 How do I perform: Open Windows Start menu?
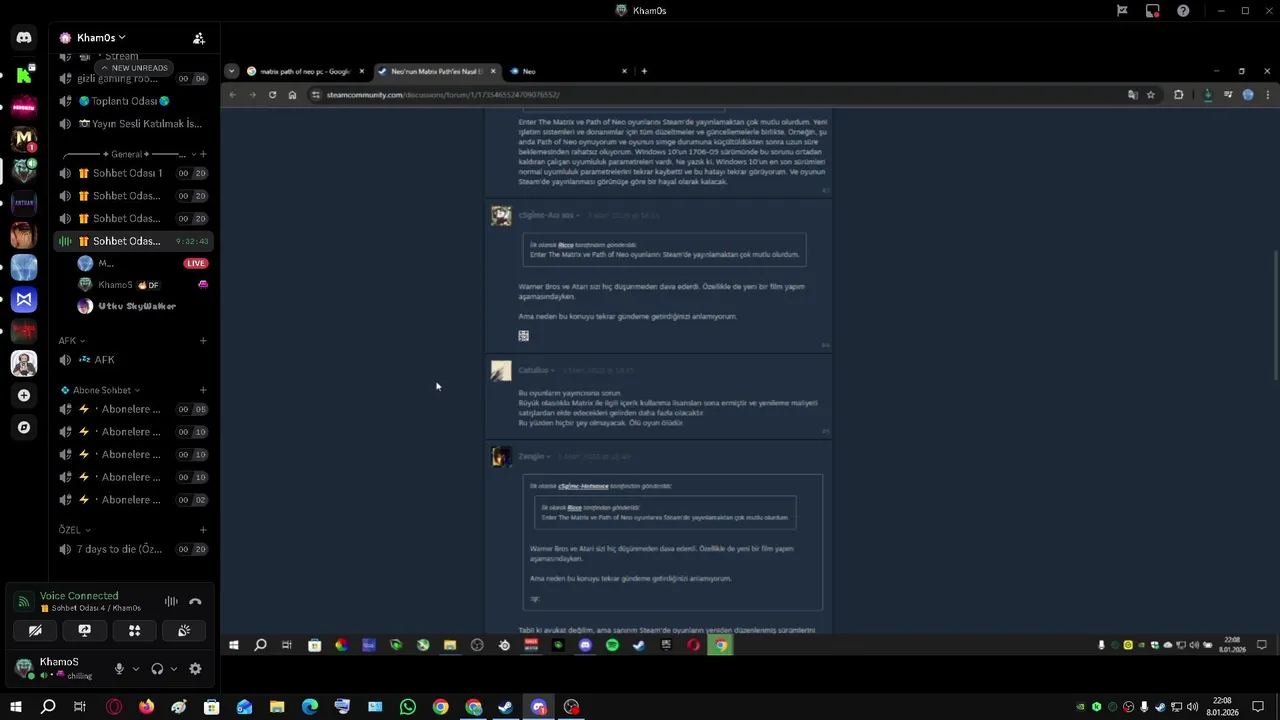tap(16, 707)
